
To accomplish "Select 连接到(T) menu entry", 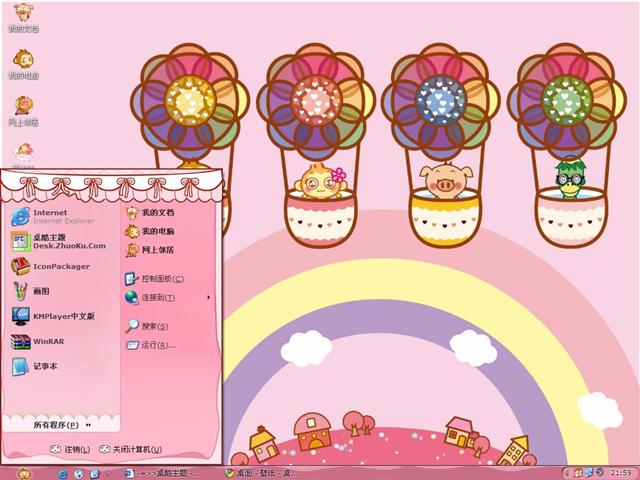I will (150, 298).
